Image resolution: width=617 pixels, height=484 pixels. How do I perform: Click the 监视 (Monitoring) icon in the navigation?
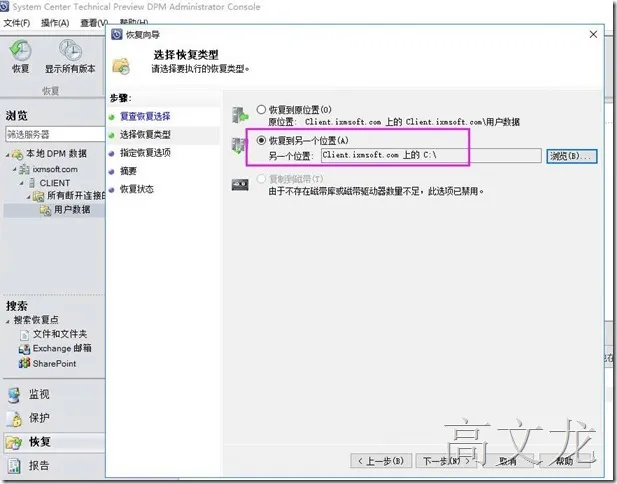coord(15,395)
